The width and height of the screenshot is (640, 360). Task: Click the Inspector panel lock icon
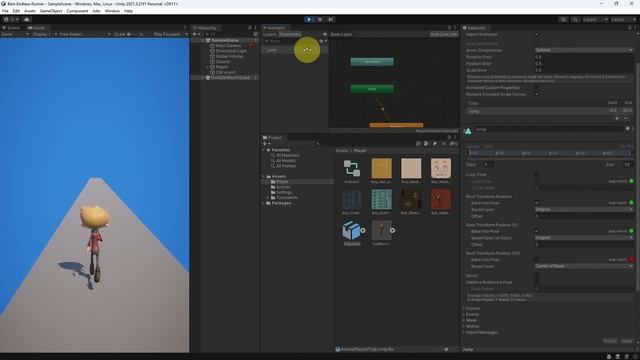[629, 28]
